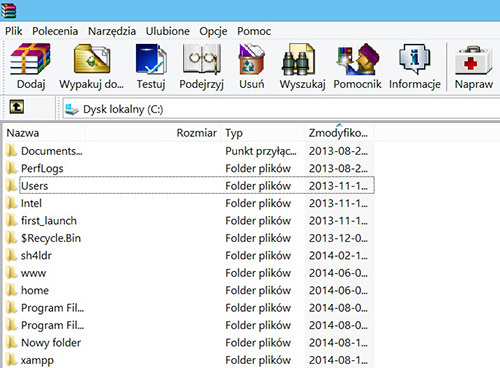Click date 2013-11-1... in Users row
This screenshot has height=368, width=500.
(338, 186)
